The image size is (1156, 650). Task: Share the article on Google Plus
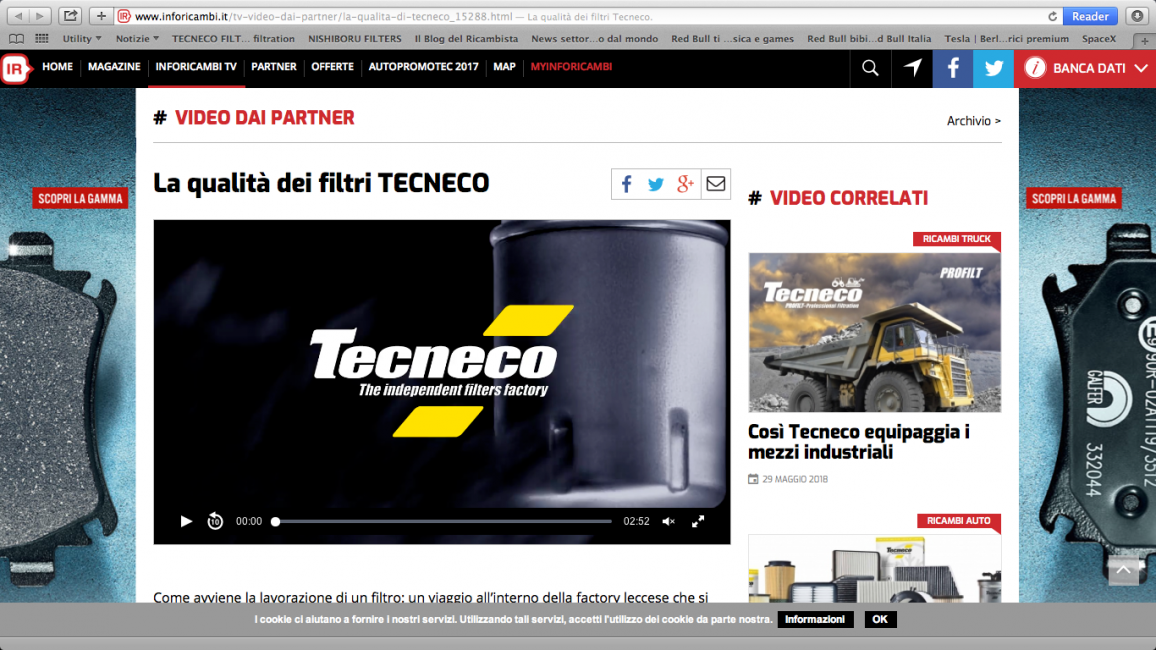coord(685,184)
